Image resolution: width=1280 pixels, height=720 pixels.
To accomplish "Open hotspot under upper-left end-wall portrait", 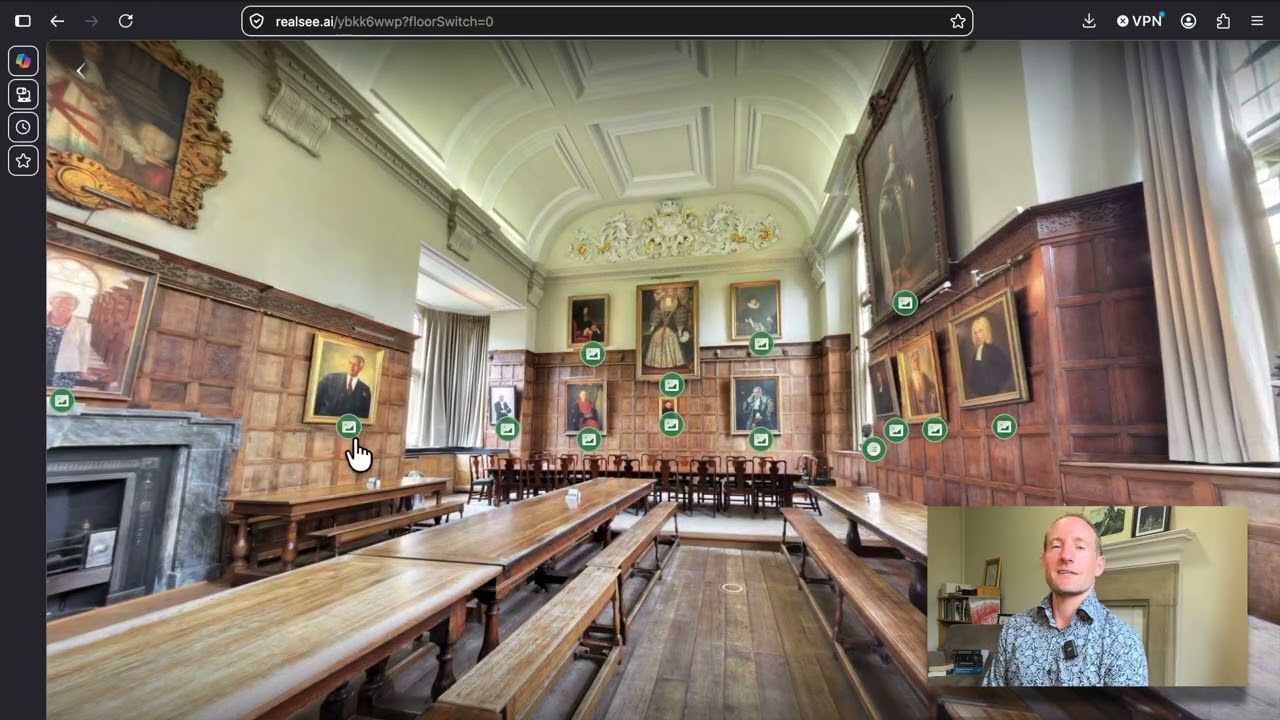I will click(593, 353).
